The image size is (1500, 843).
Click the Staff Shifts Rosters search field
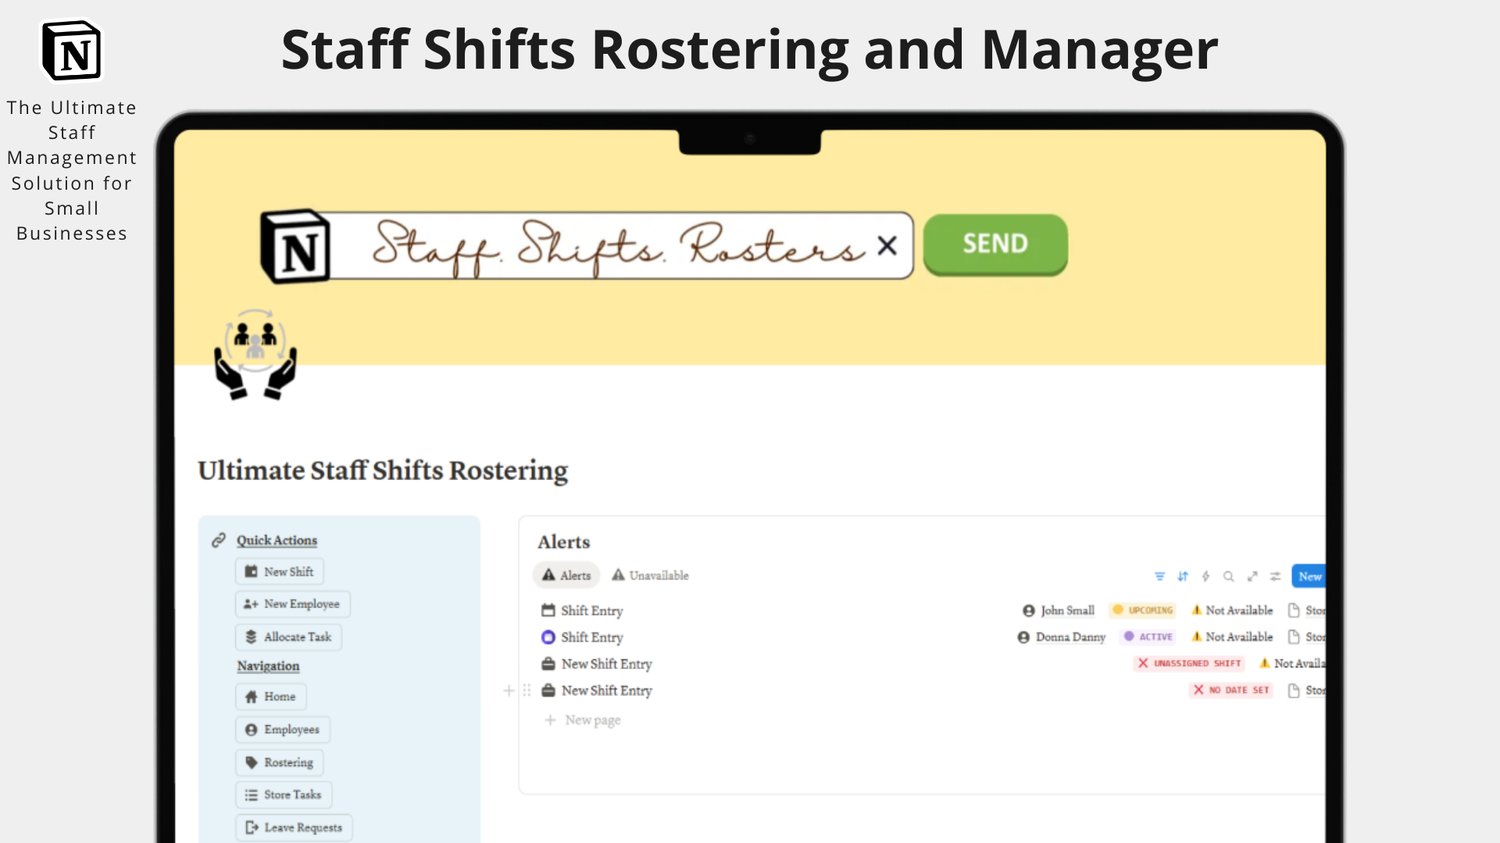click(x=610, y=246)
